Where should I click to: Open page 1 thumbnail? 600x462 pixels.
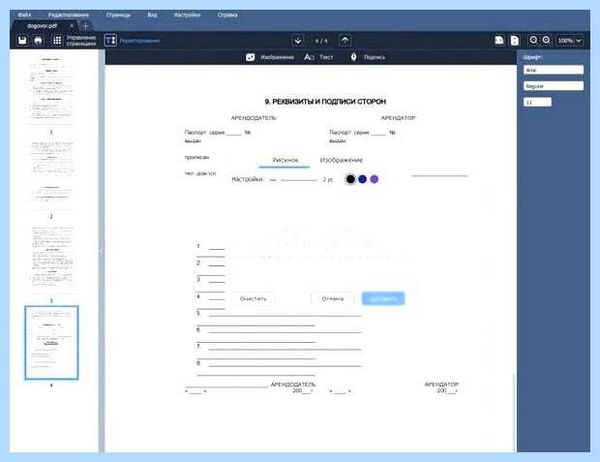tap(51, 89)
